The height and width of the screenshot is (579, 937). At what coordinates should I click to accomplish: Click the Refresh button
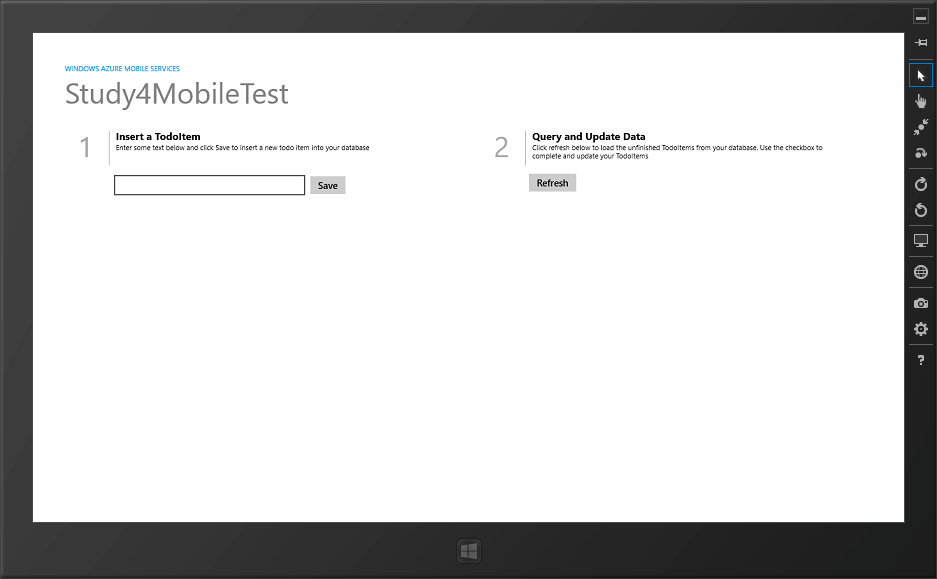552,183
